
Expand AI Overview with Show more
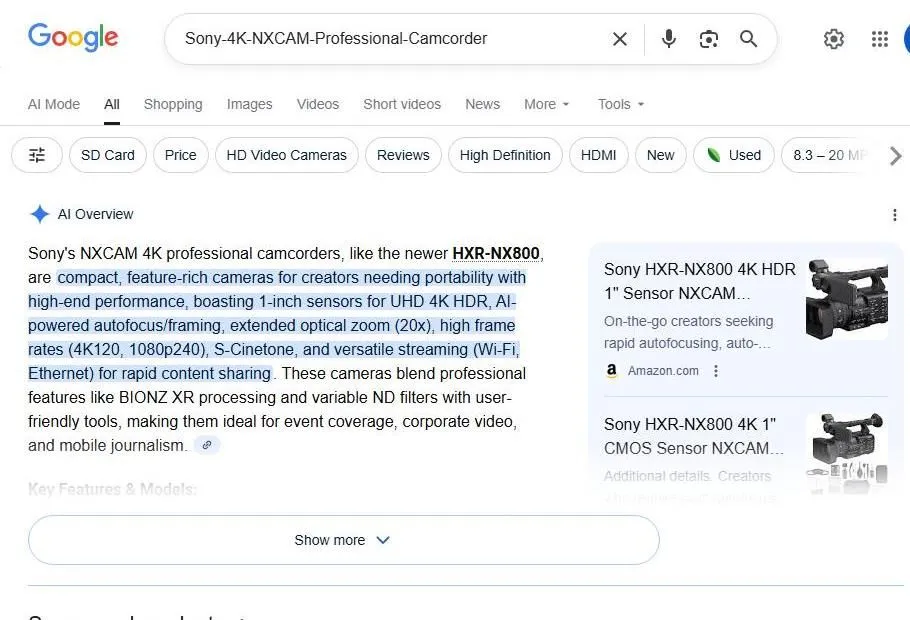tap(344, 540)
